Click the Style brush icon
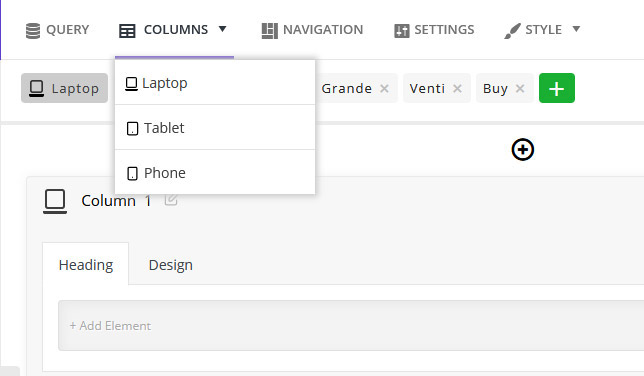Viewport: 644px width, 376px height. (512, 31)
